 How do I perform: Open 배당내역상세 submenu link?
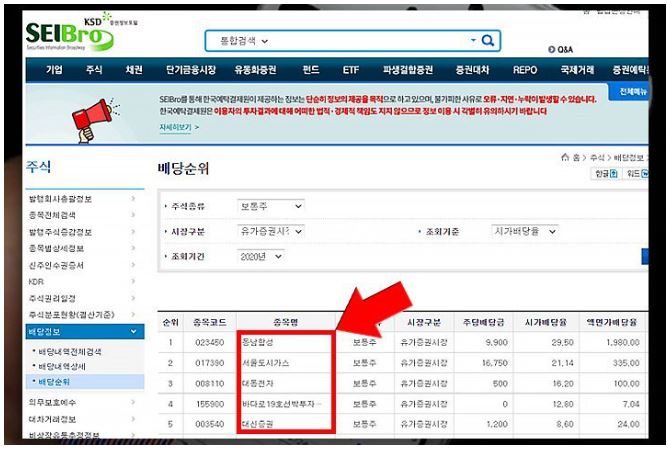point(62,366)
